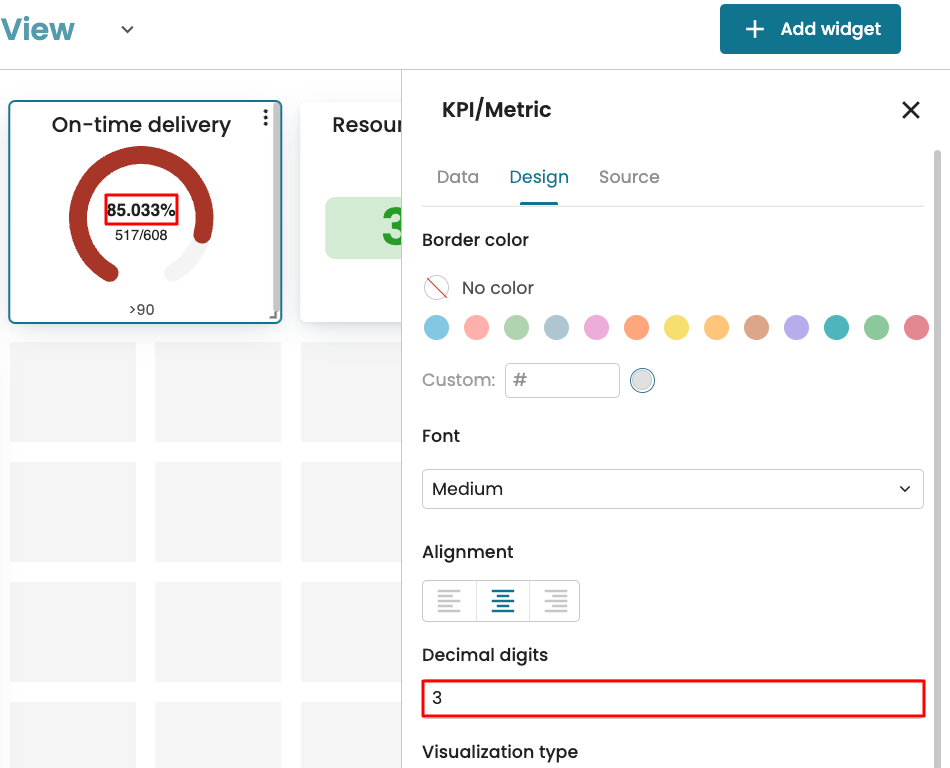Select left text alignment

pos(449,601)
